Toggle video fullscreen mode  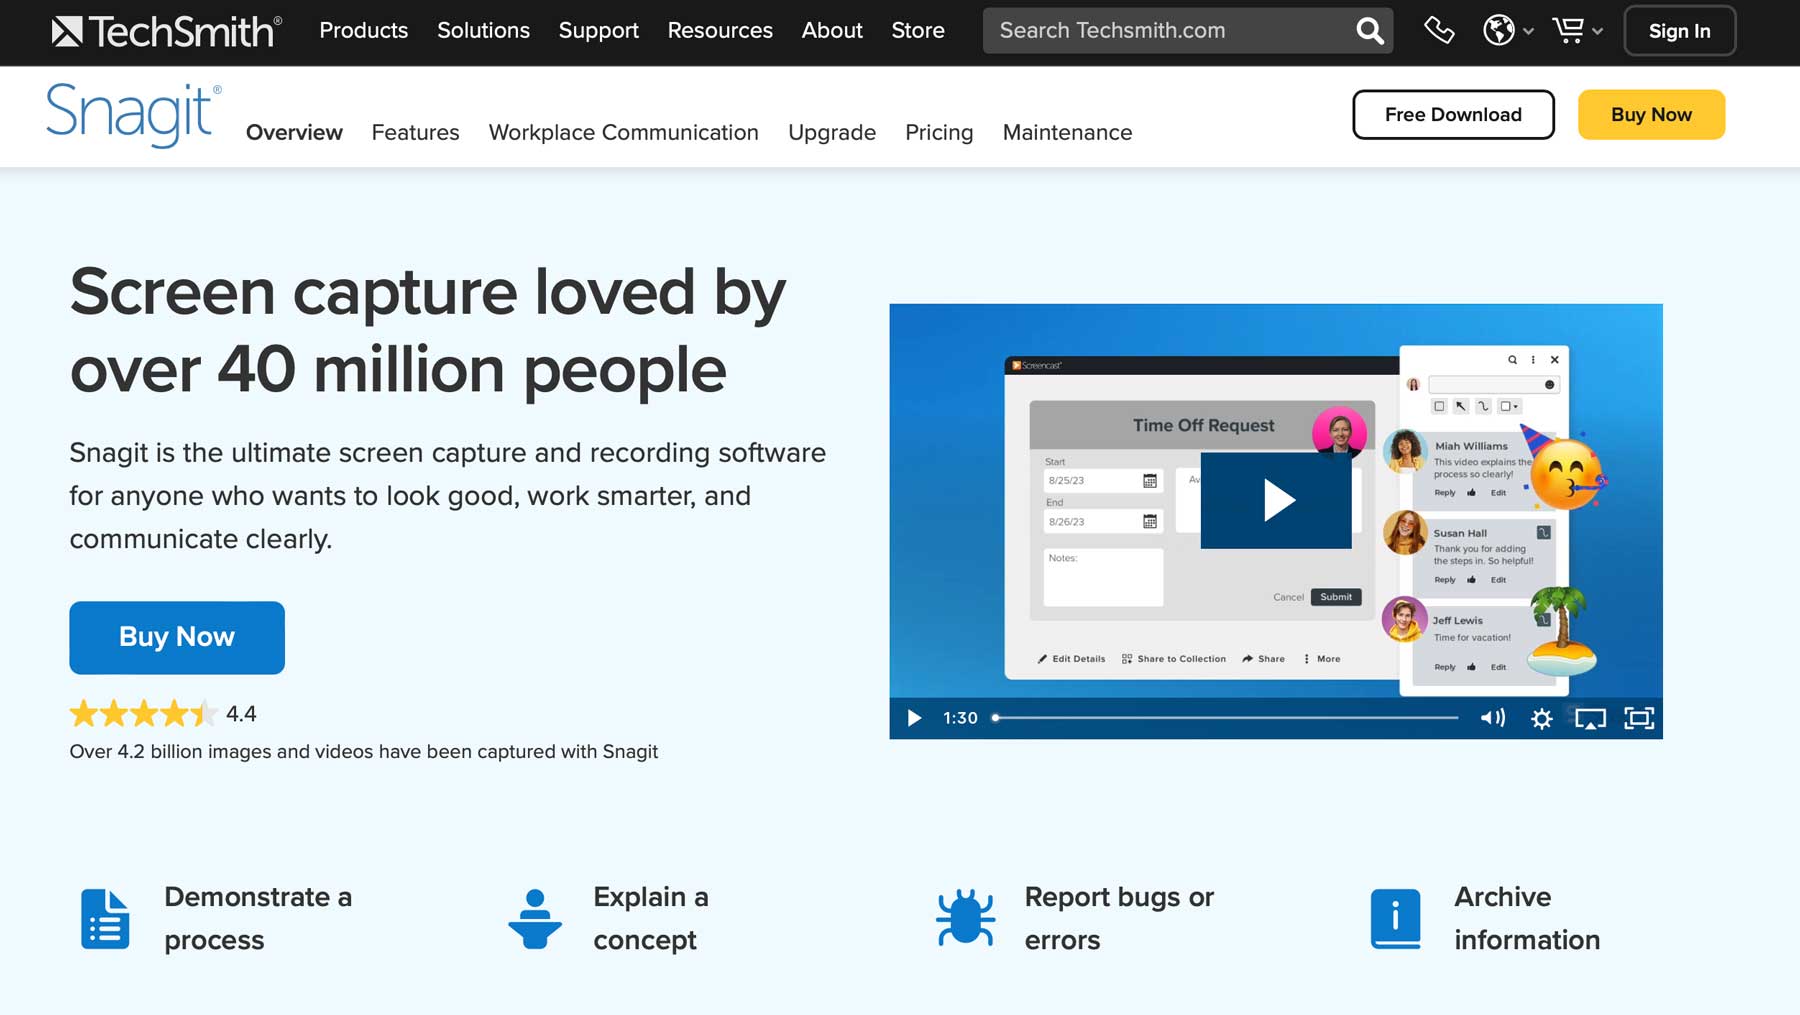click(1639, 718)
